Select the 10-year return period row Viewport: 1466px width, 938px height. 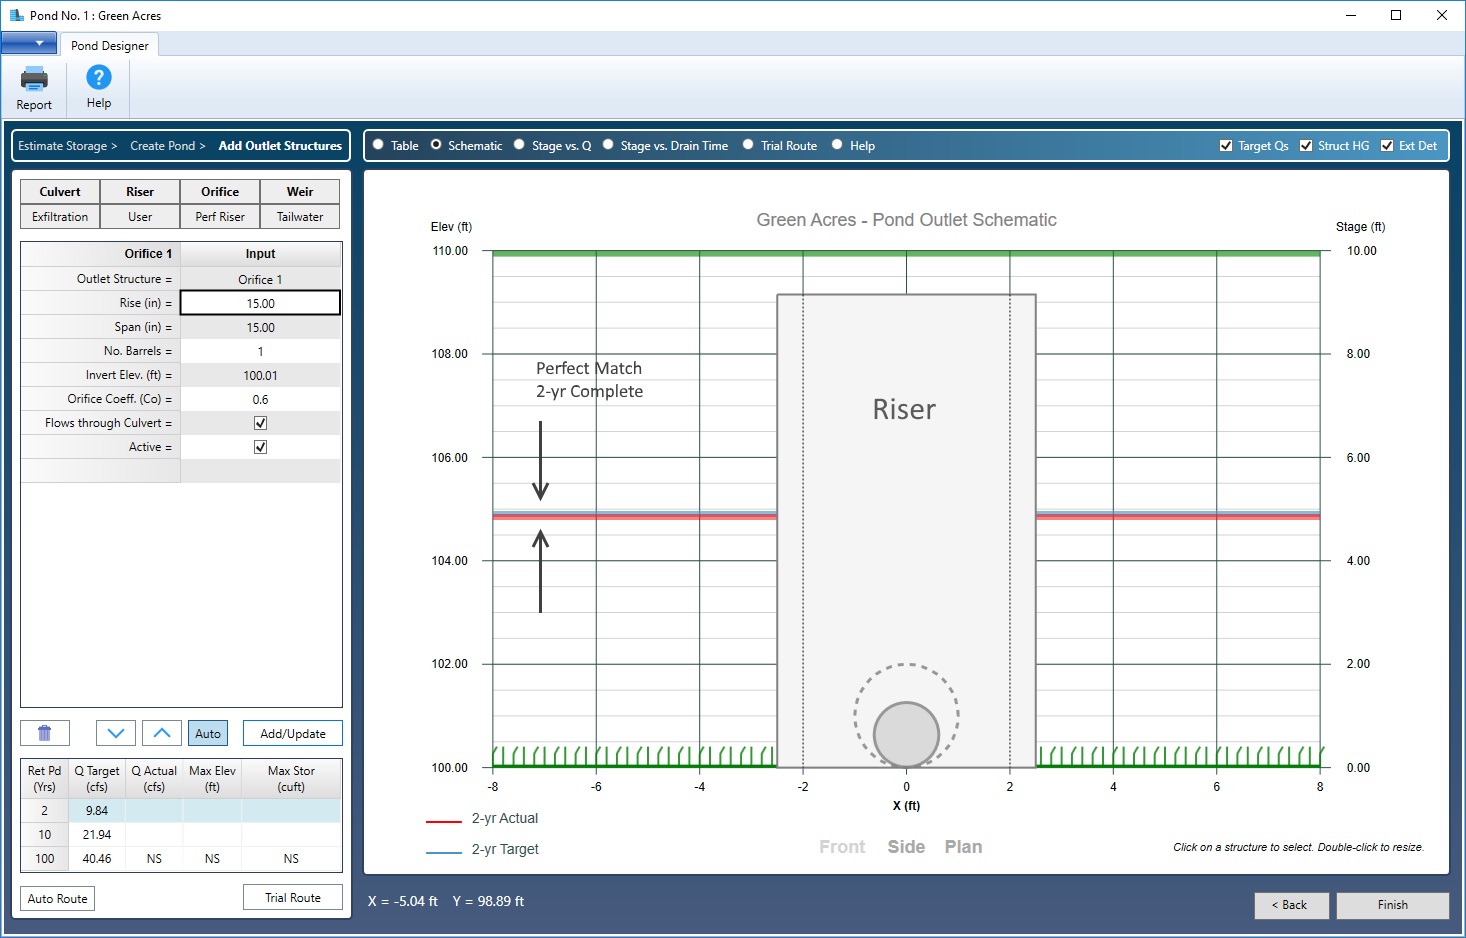[x=181, y=835]
